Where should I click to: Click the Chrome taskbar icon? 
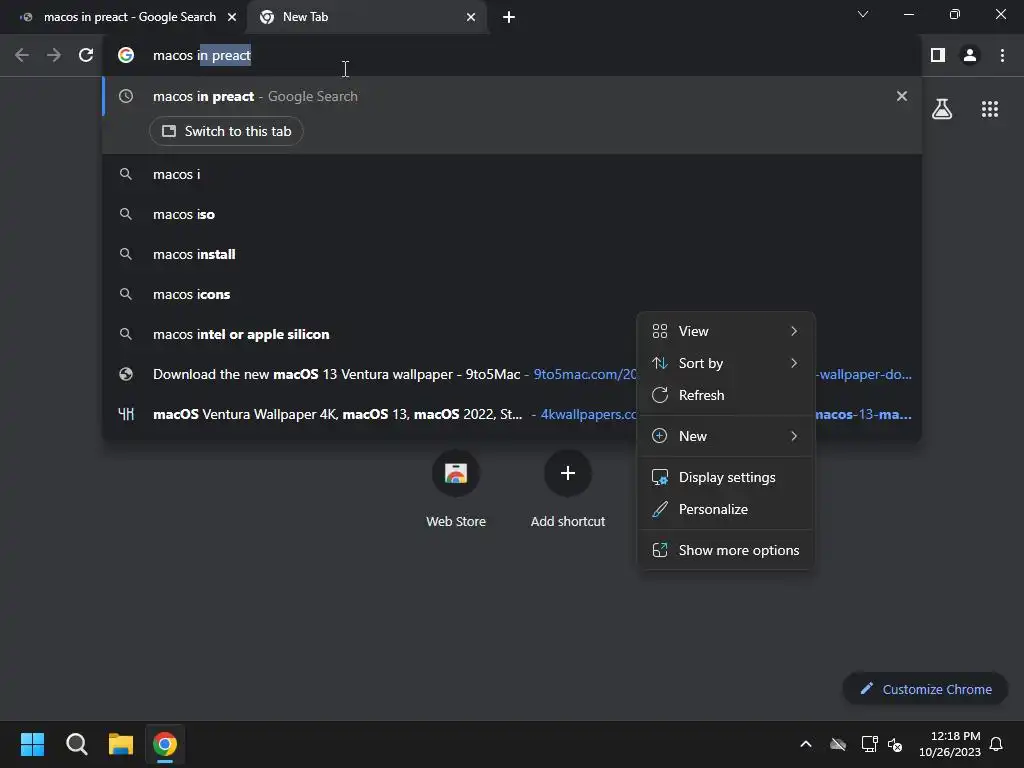tap(165, 744)
